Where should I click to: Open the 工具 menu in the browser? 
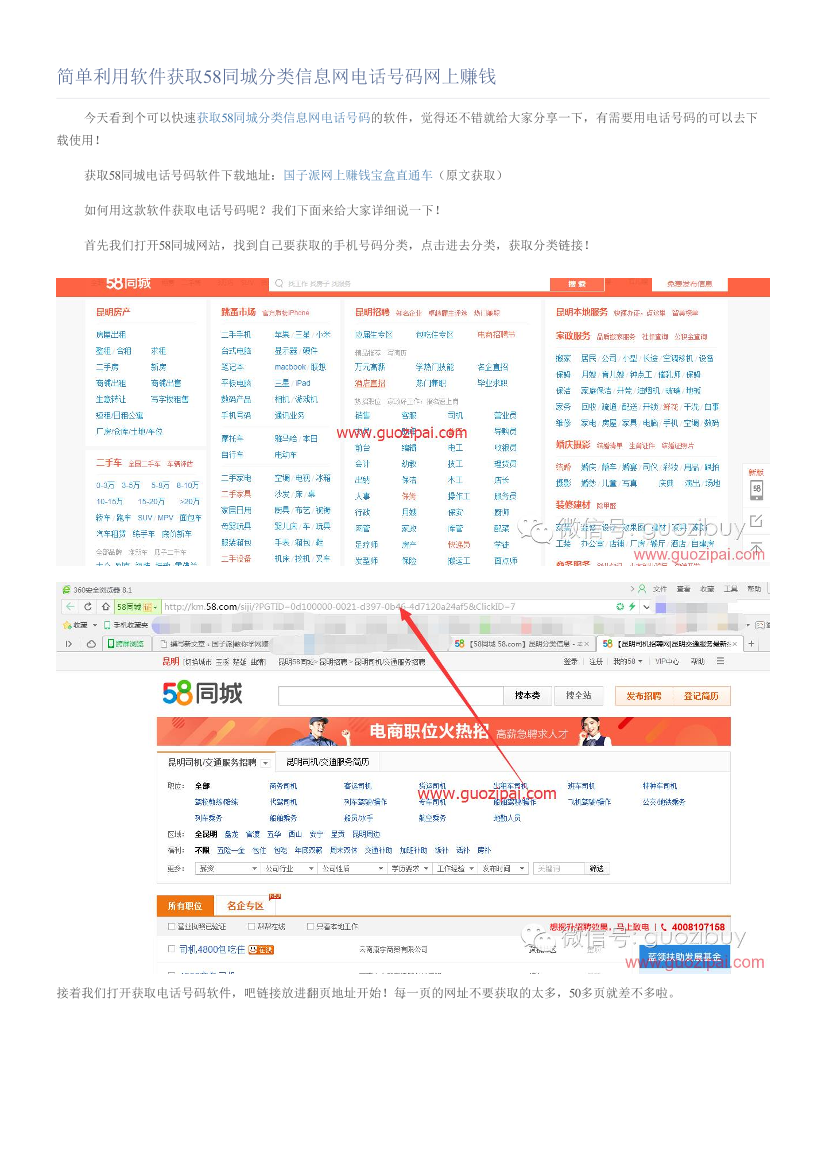[x=731, y=589]
